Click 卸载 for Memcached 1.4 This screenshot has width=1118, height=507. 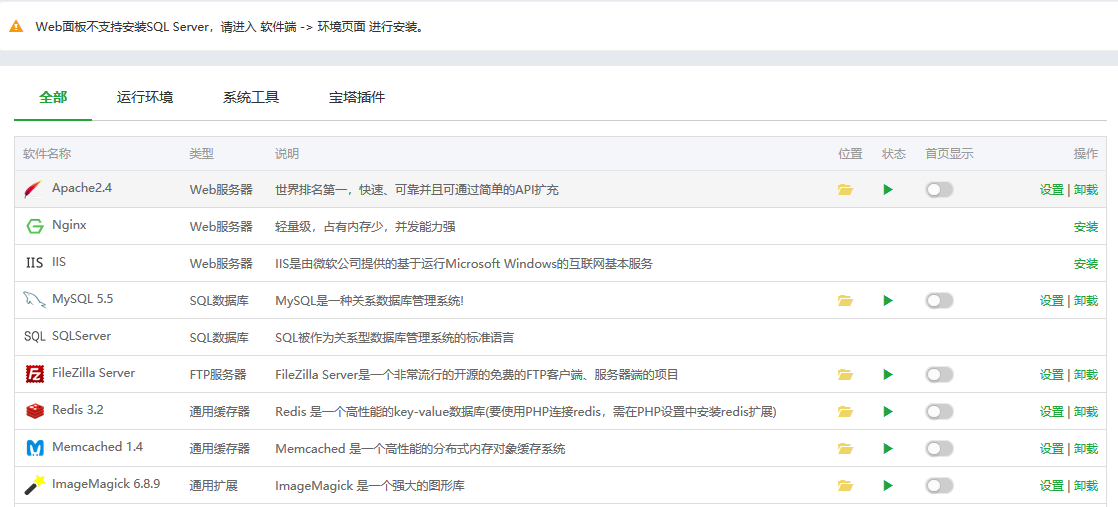point(1086,449)
